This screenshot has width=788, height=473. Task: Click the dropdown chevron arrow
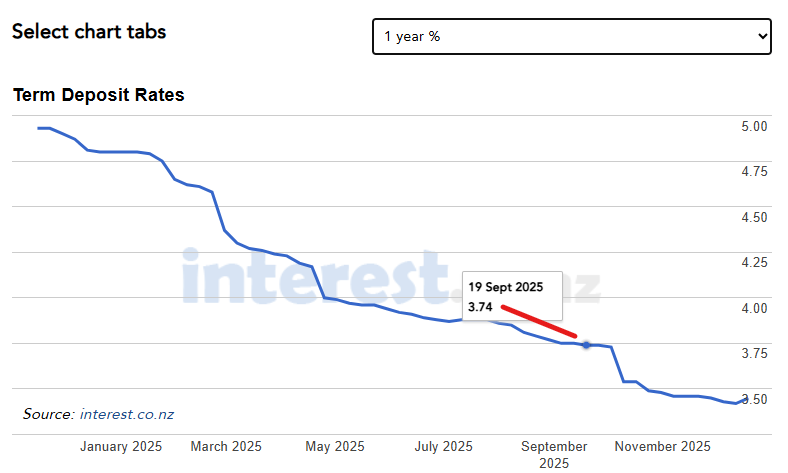762,36
